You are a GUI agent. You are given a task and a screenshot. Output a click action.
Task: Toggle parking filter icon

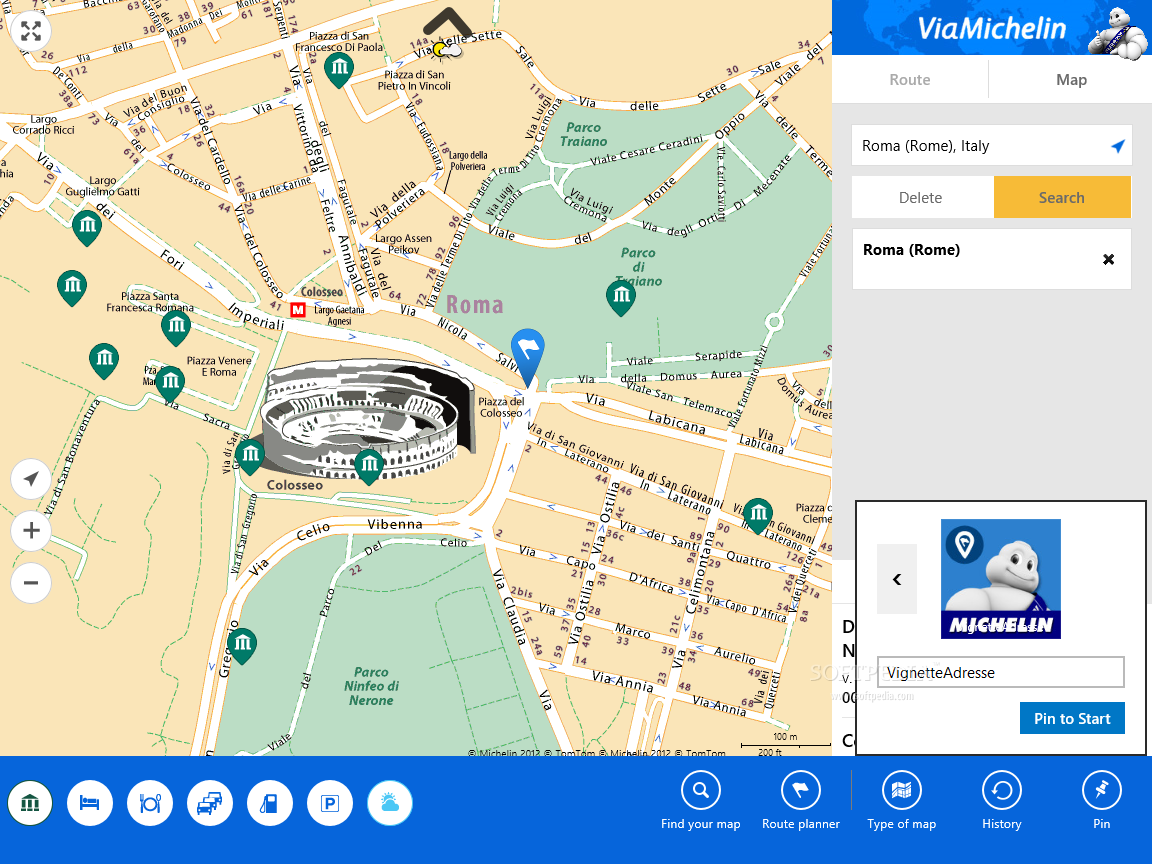click(330, 803)
